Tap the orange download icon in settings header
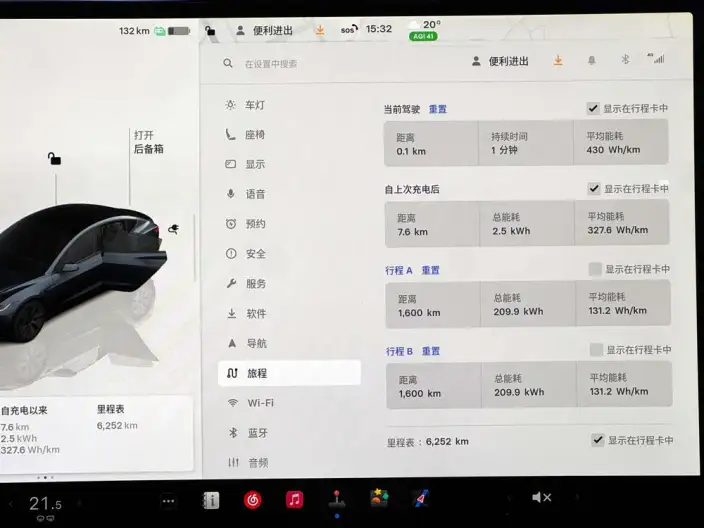 click(x=558, y=60)
